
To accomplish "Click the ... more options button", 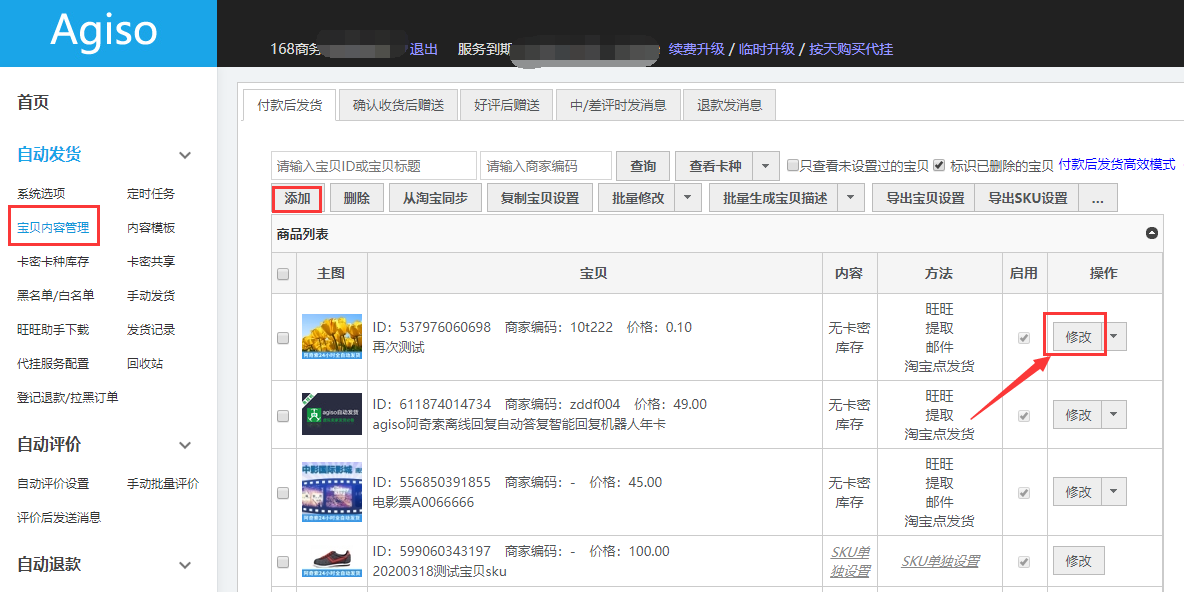I will [x=1098, y=199].
